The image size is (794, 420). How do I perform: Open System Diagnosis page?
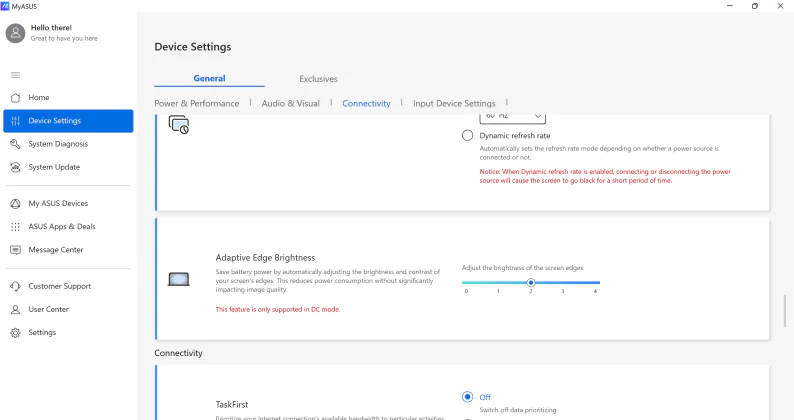68,144
